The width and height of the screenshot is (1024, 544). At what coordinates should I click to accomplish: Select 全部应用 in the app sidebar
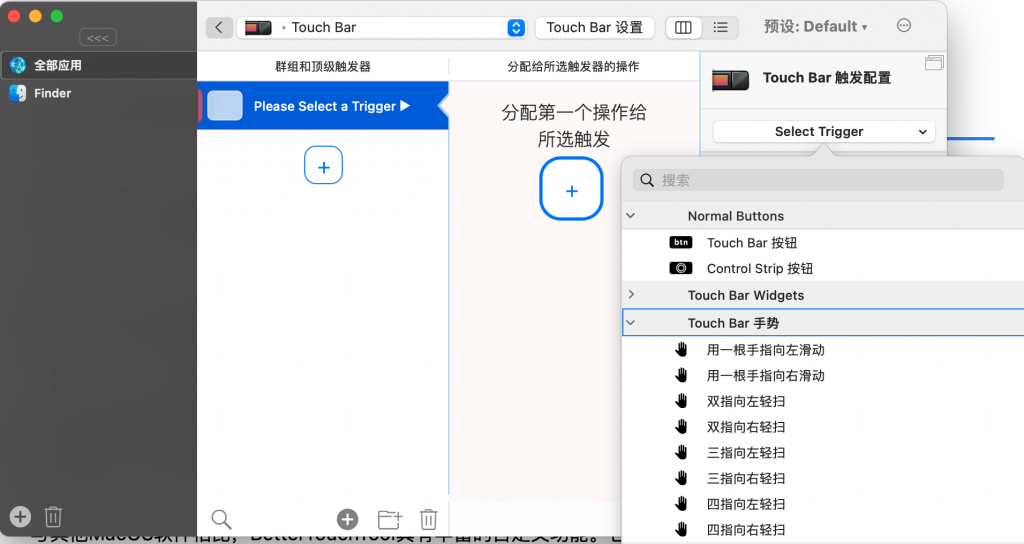coord(98,65)
